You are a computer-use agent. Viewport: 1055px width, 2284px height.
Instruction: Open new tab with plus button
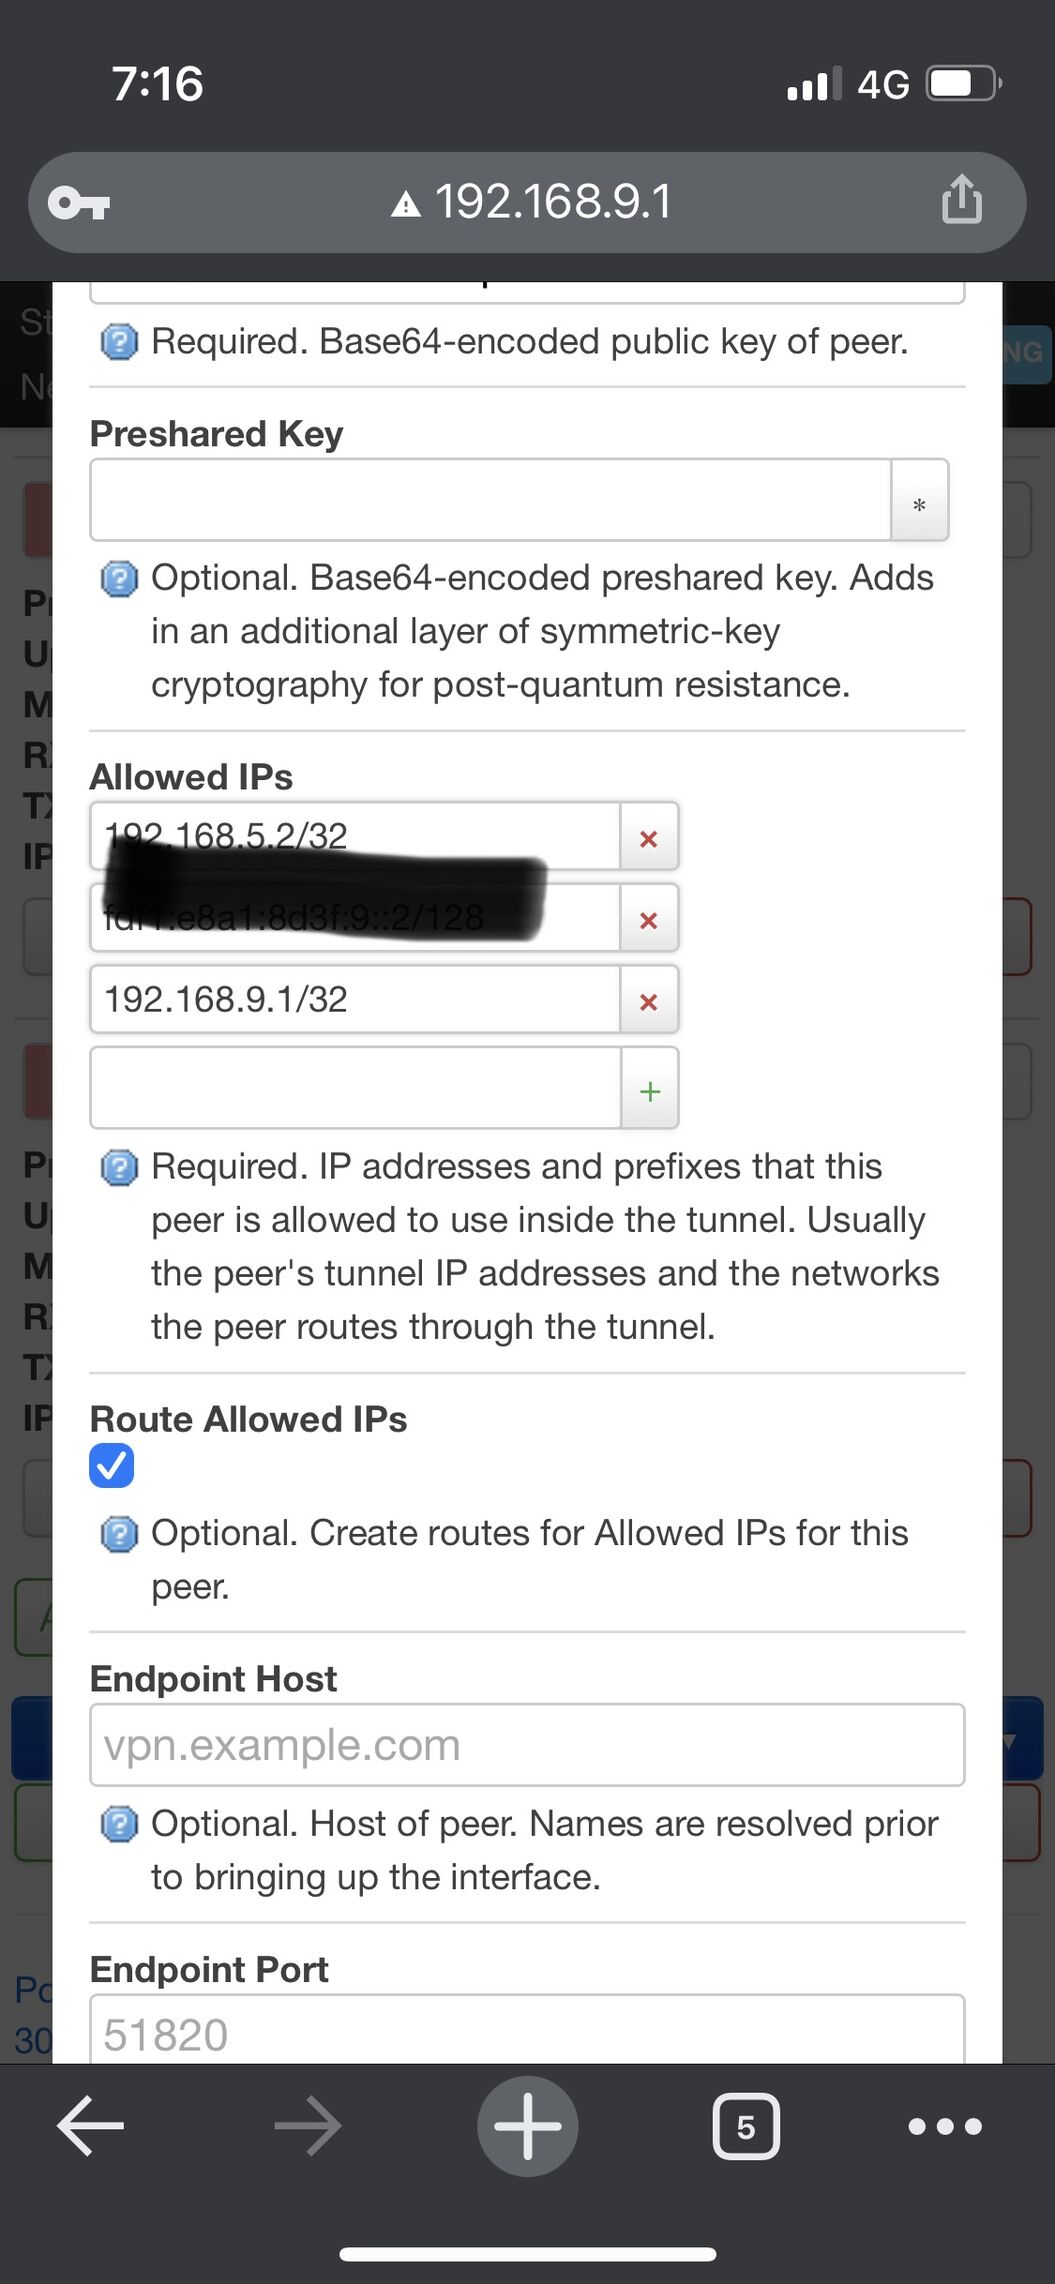click(x=527, y=2126)
